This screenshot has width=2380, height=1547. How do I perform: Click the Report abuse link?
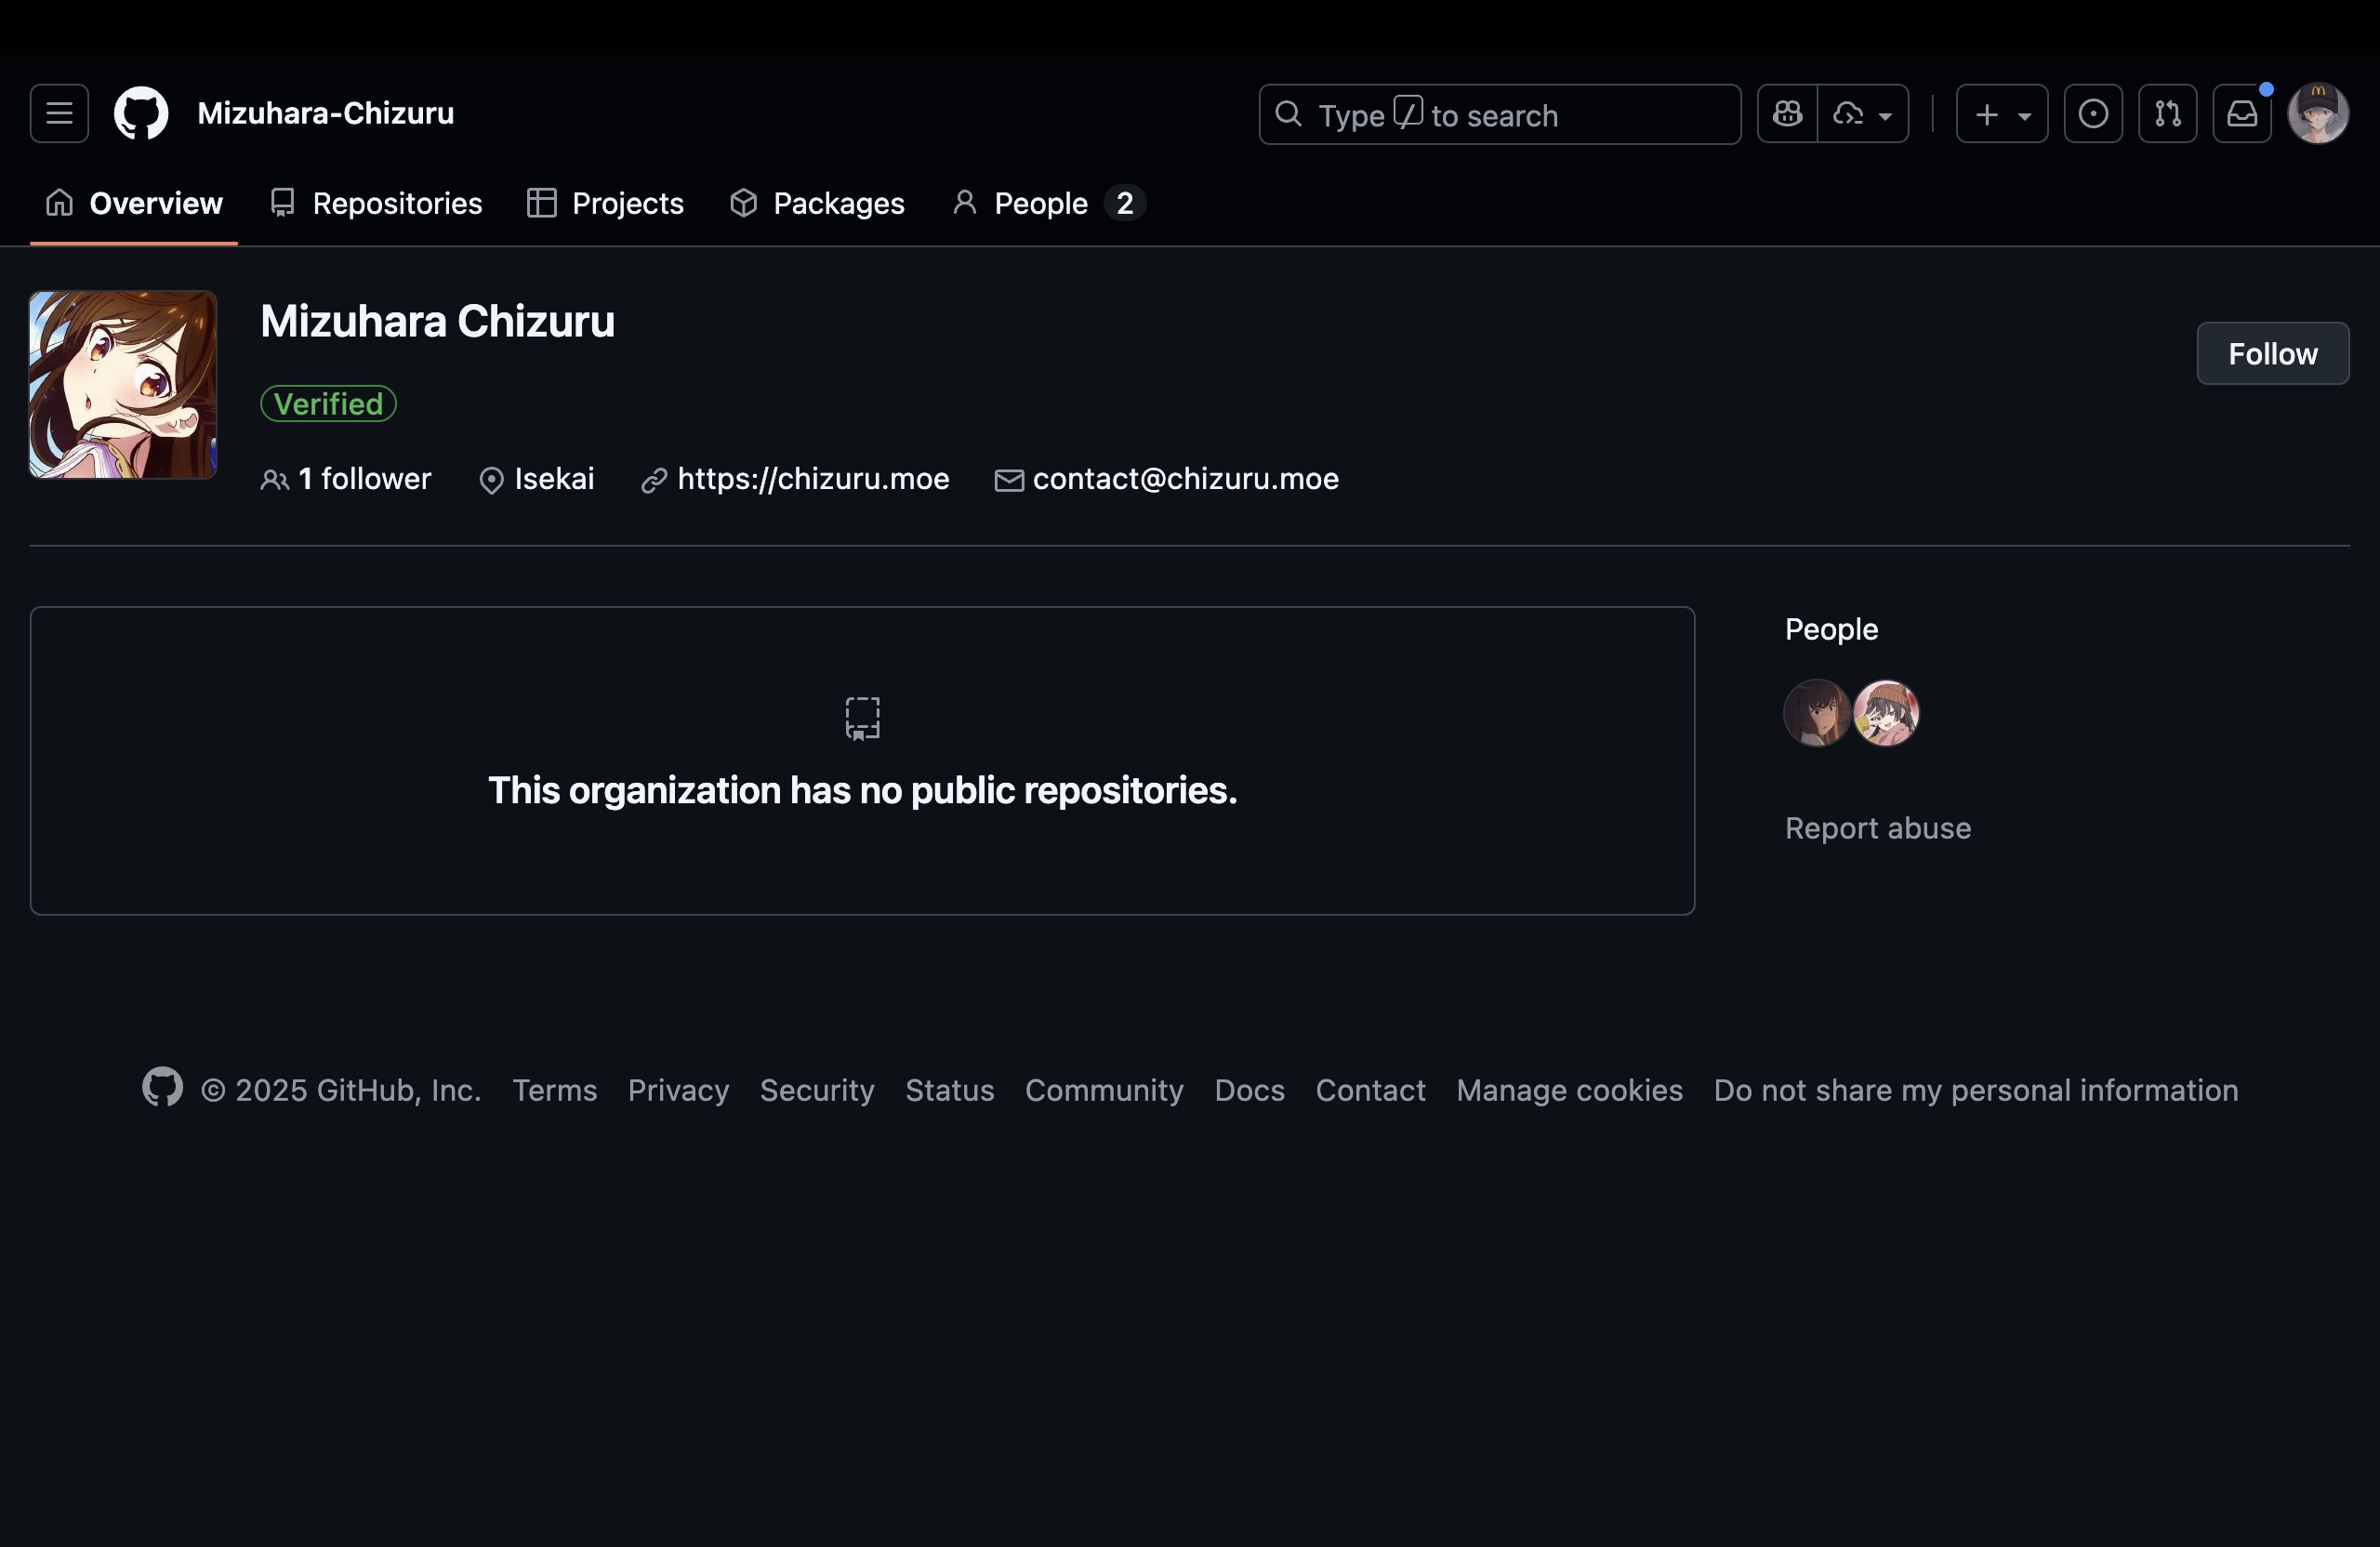click(x=1877, y=828)
